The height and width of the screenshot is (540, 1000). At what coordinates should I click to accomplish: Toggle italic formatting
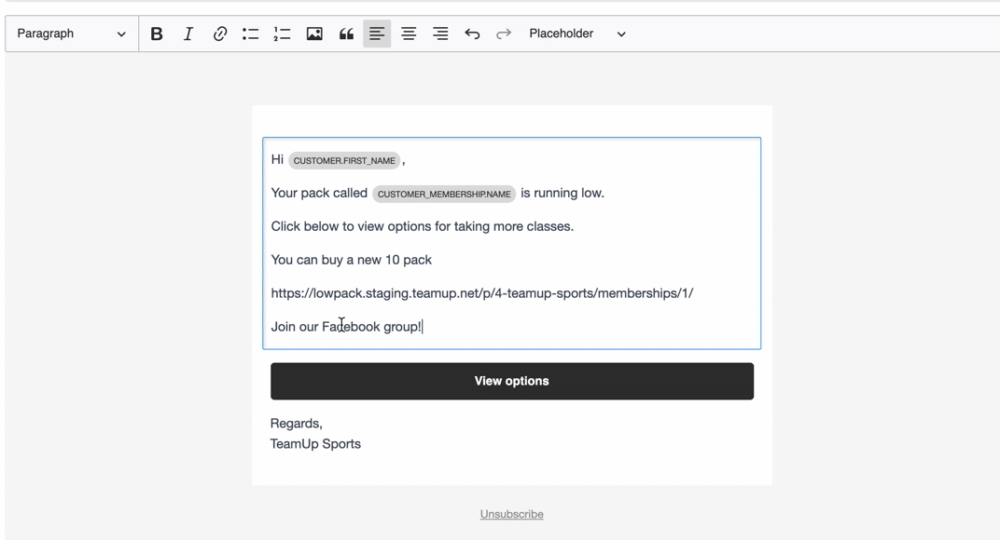(187, 34)
